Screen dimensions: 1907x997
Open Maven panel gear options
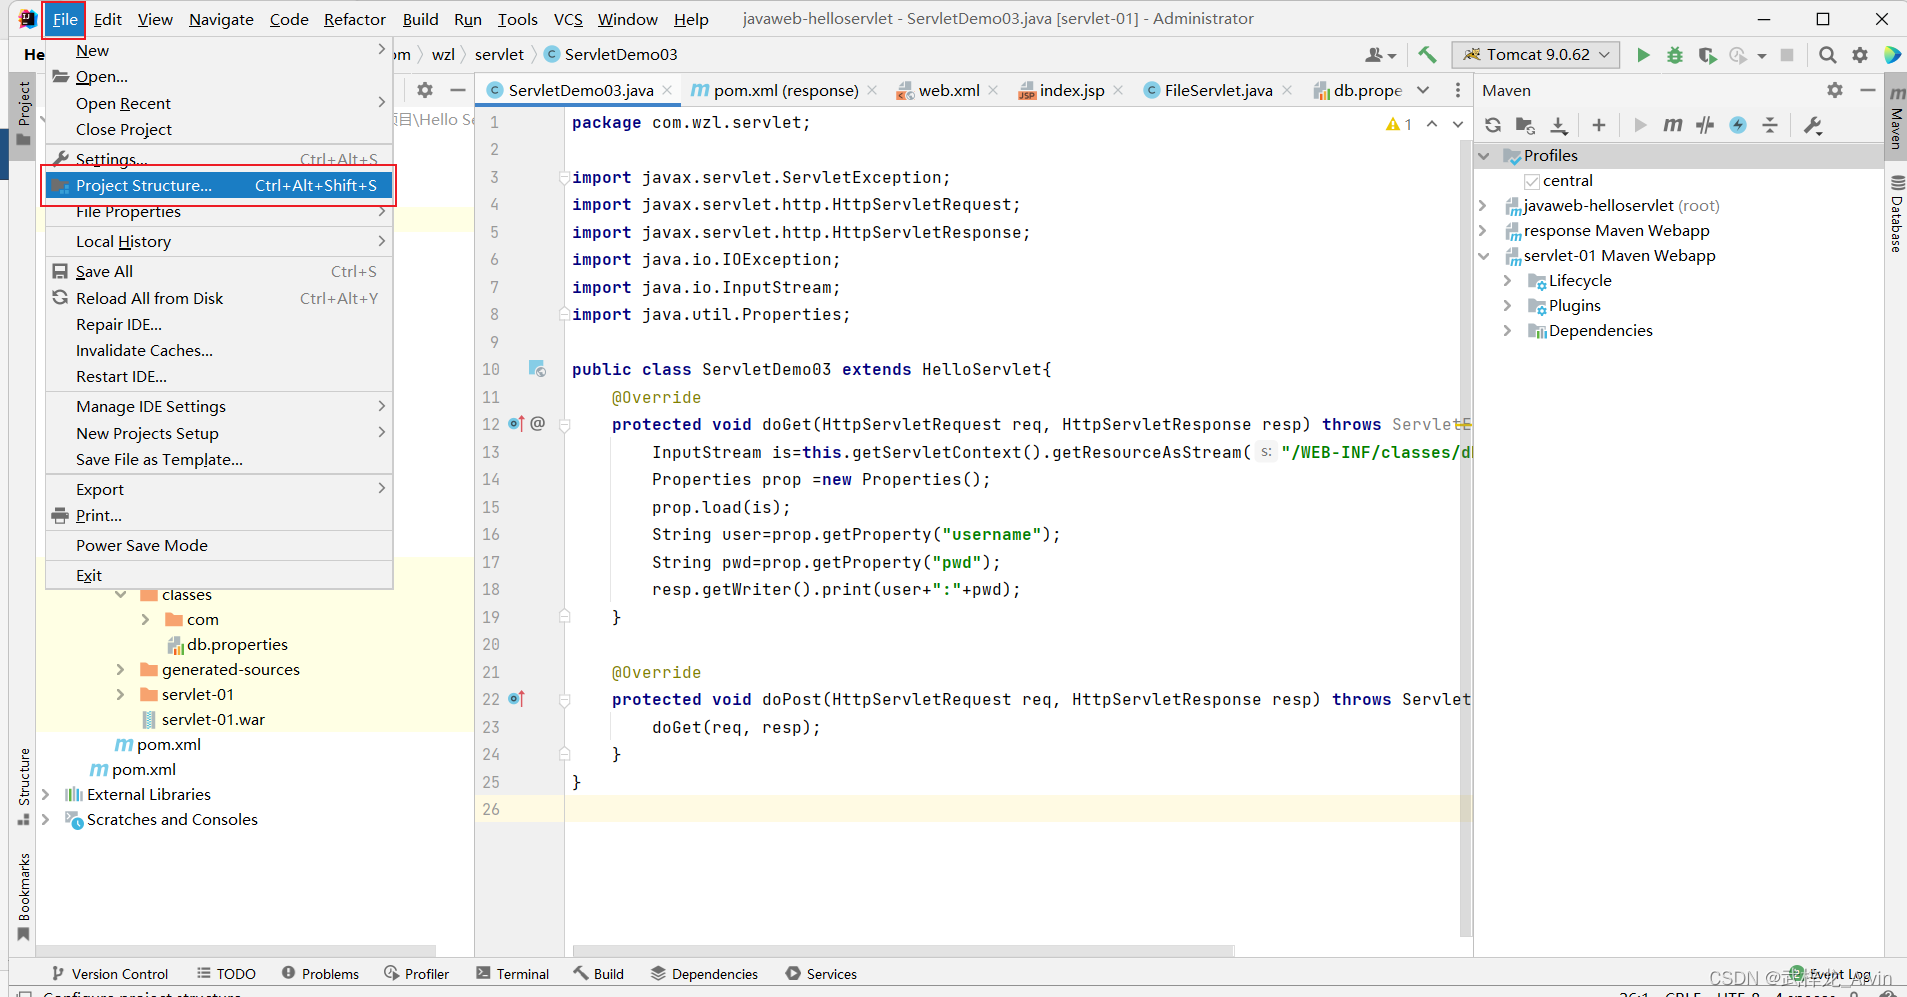click(x=1835, y=90)
